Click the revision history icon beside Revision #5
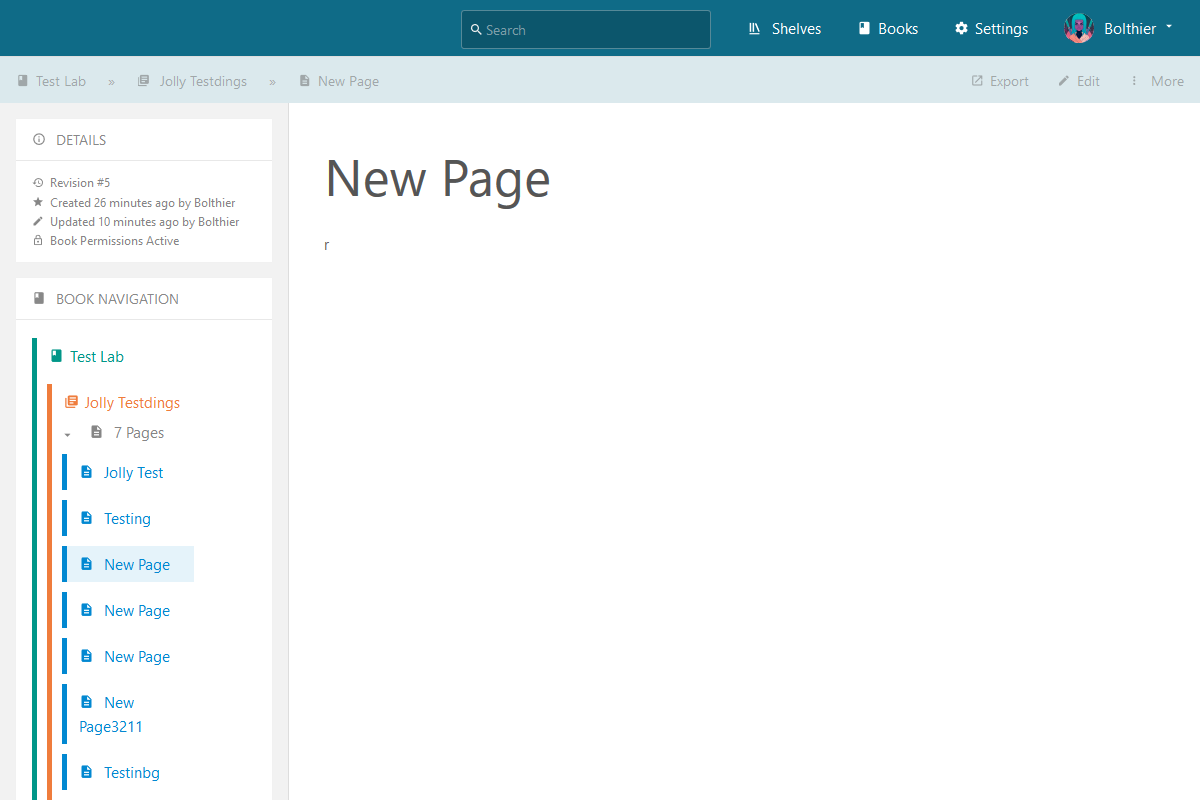1200x800 pixels. [38, 182]
